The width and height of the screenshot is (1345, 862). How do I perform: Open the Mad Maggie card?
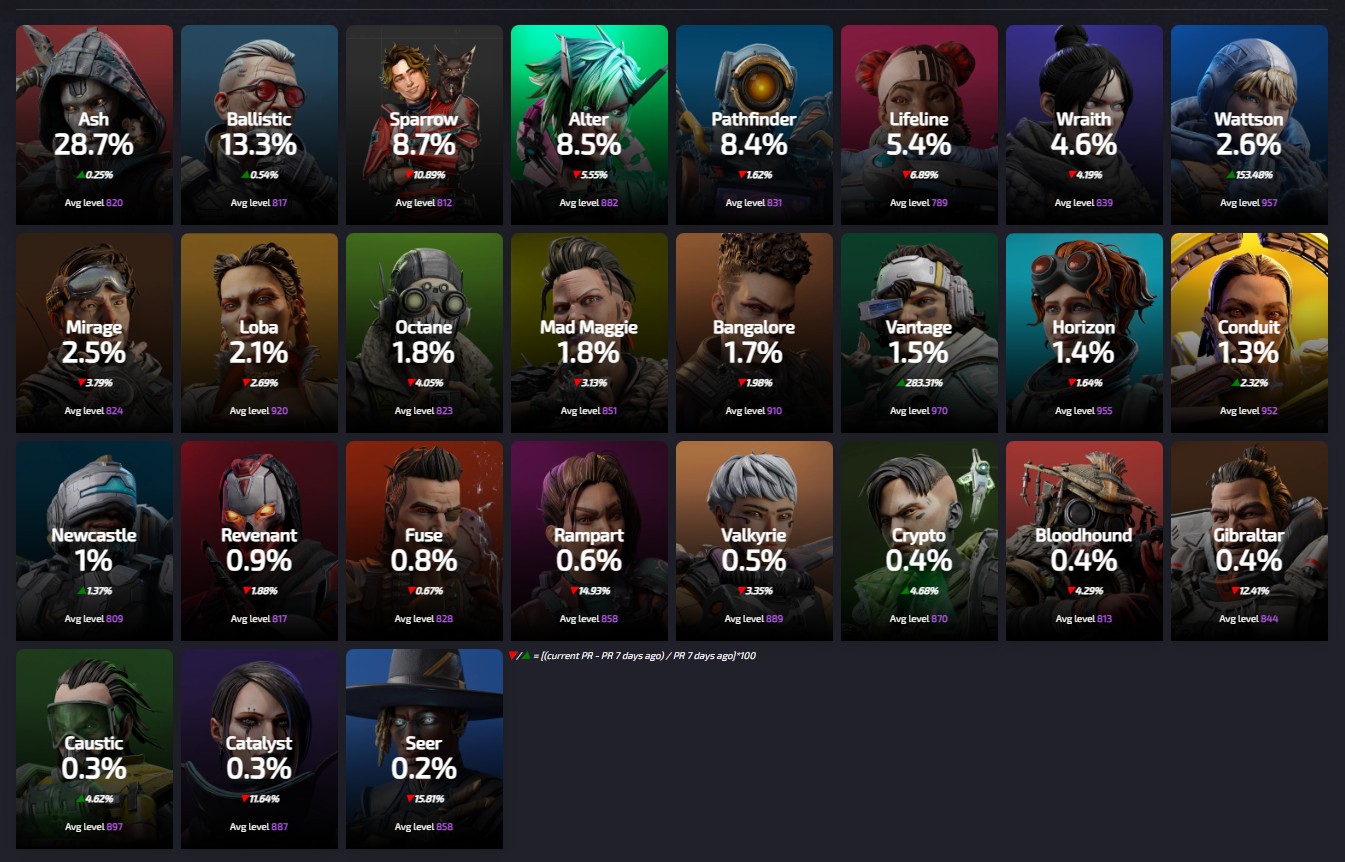pyautogui.click(x=589, y=333)
